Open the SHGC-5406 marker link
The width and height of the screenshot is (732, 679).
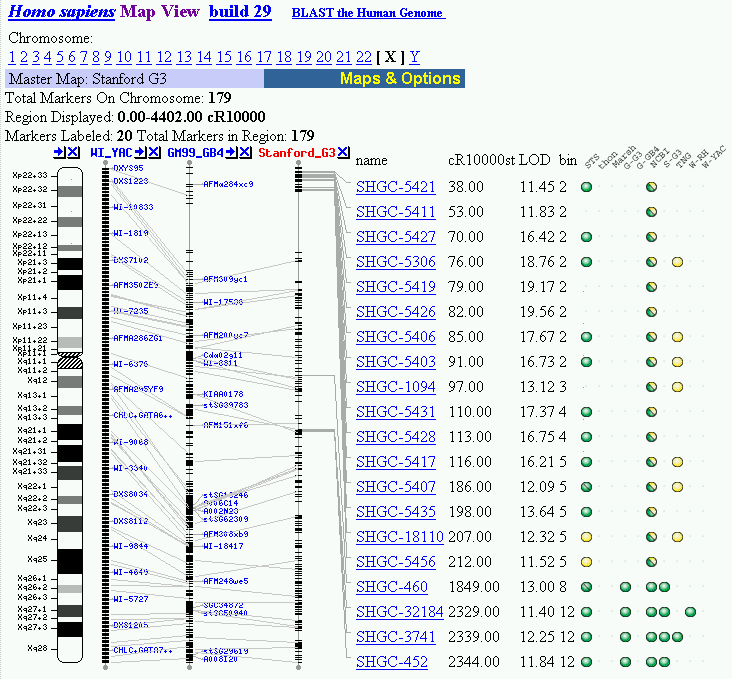(395, 337)
